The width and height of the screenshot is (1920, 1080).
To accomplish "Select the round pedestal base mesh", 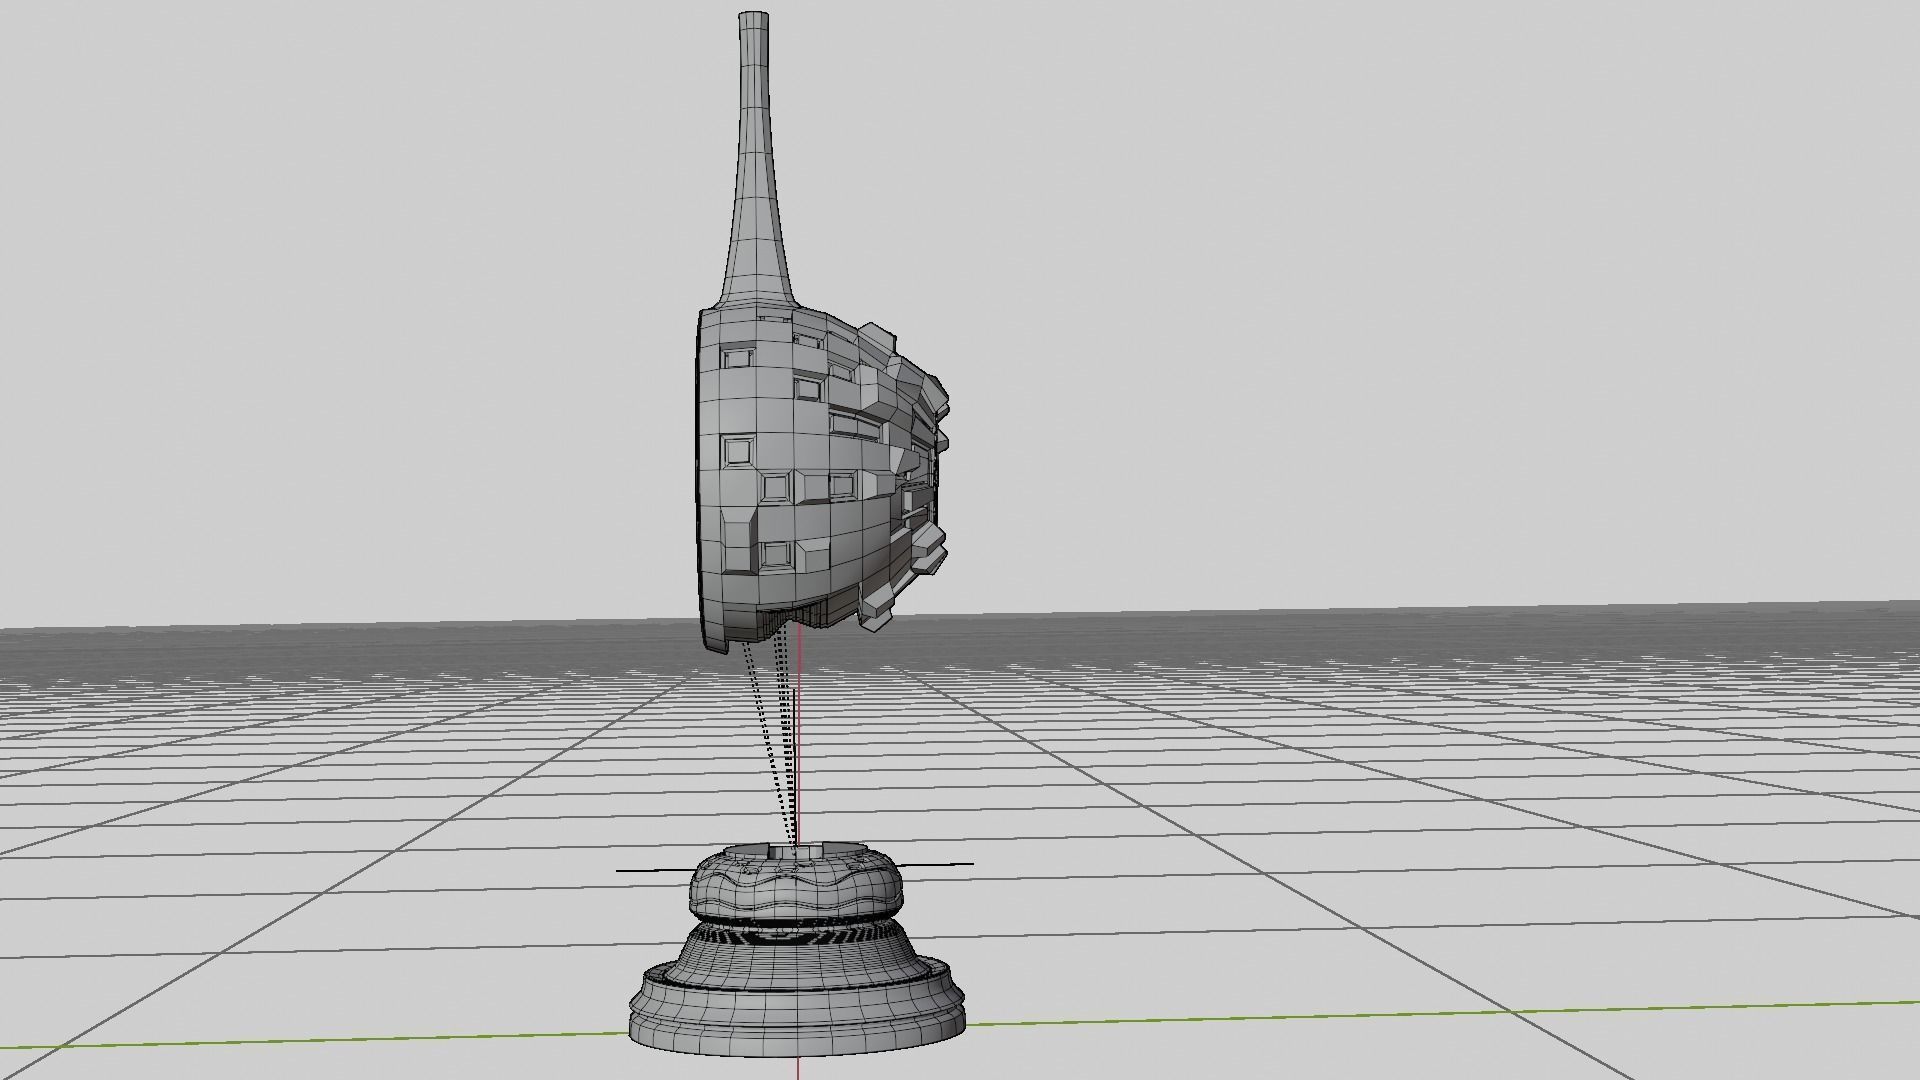I will pos(798,991).
